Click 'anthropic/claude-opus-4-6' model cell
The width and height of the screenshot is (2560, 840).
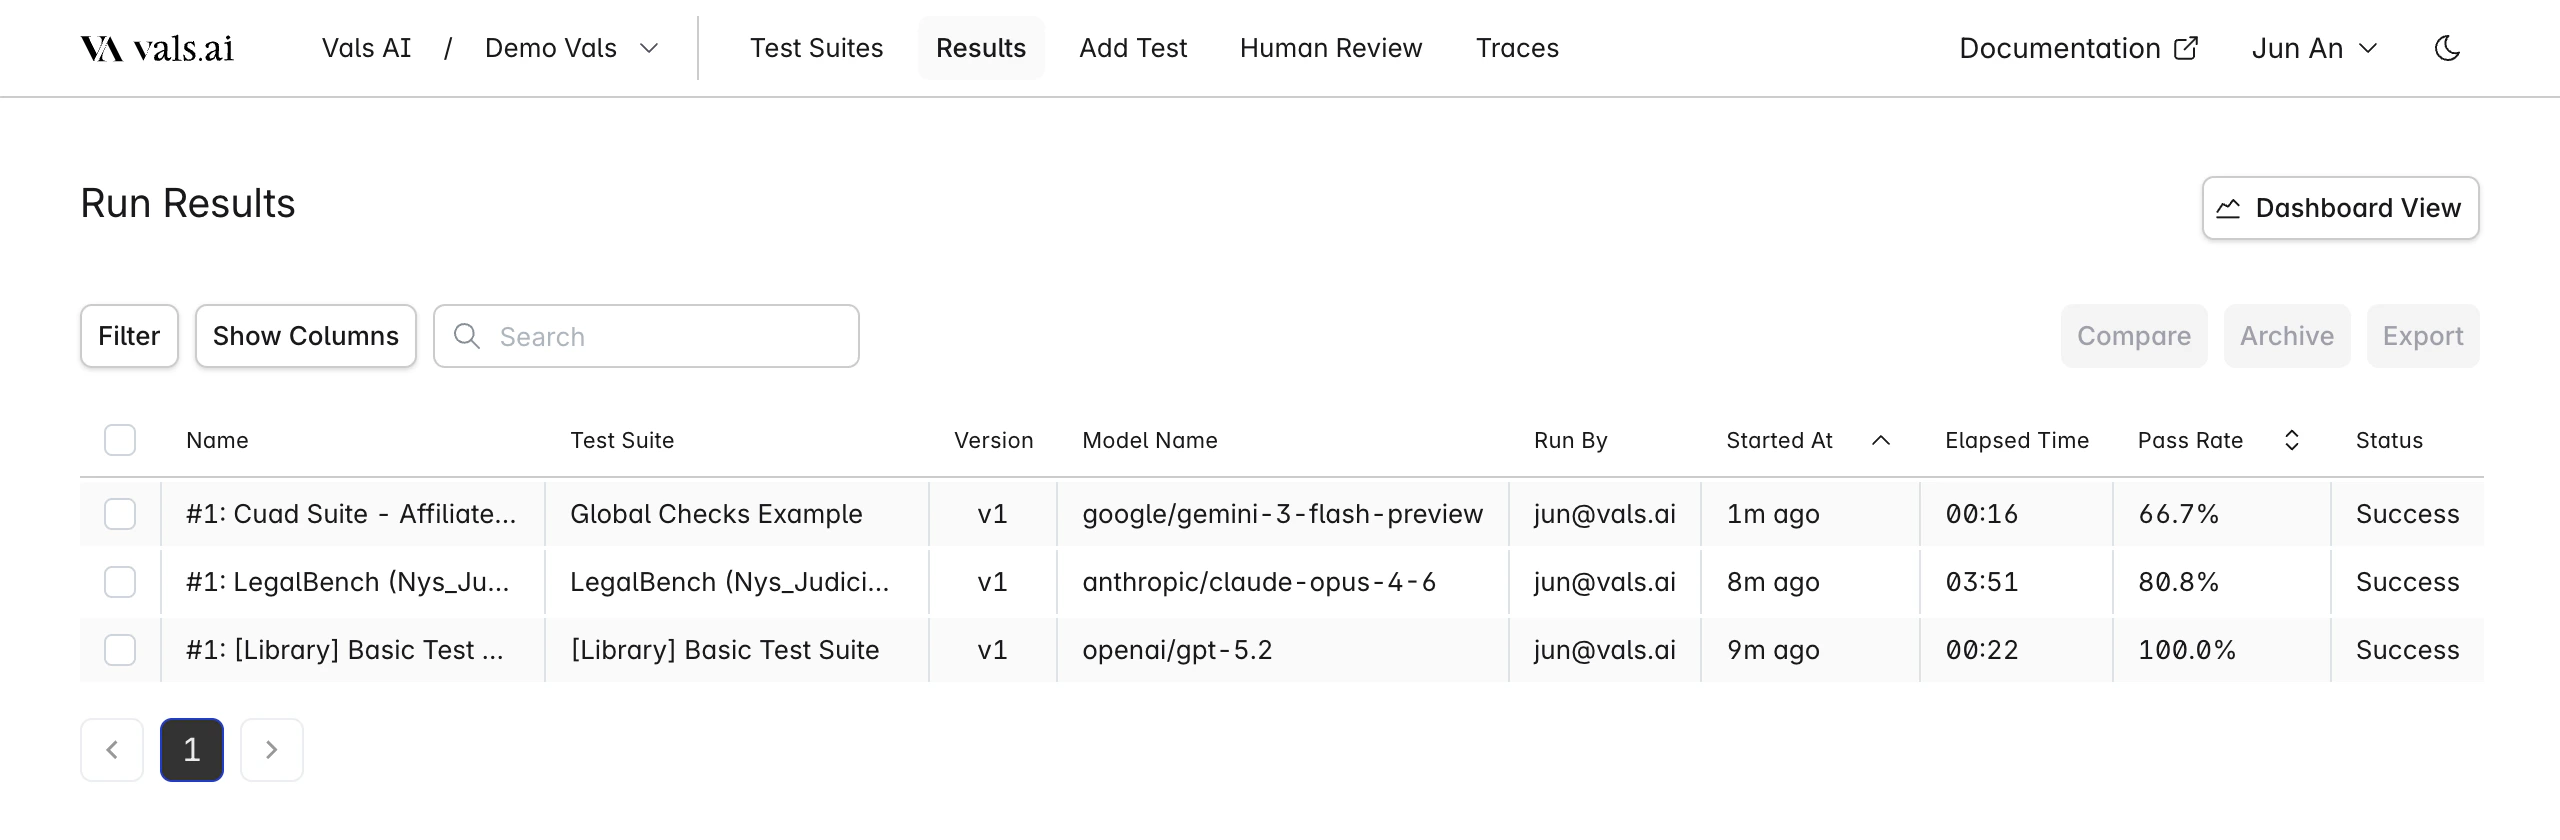[x=1259, y=582]
